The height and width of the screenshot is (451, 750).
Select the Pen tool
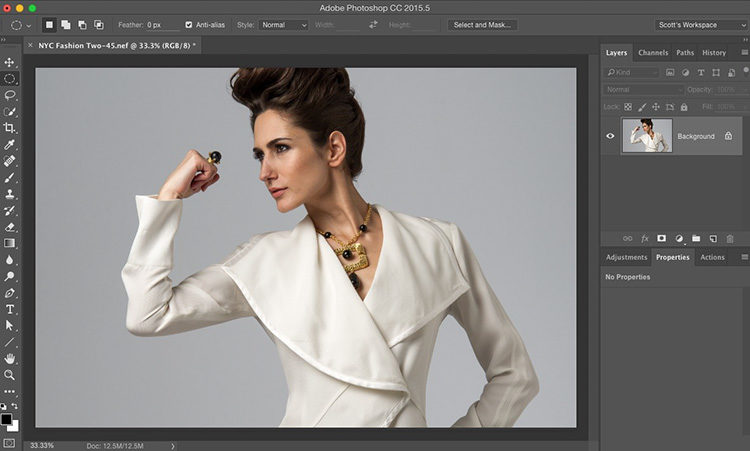pos(9,293)
